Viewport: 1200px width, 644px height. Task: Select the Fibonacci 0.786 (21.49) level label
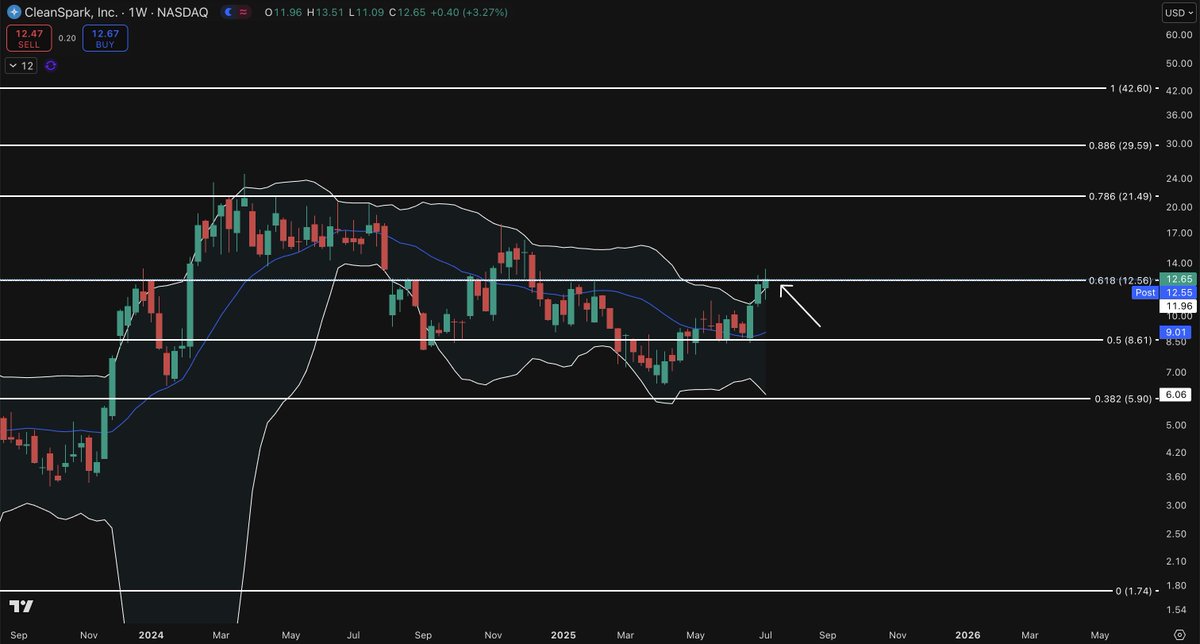click(1122, 197)
